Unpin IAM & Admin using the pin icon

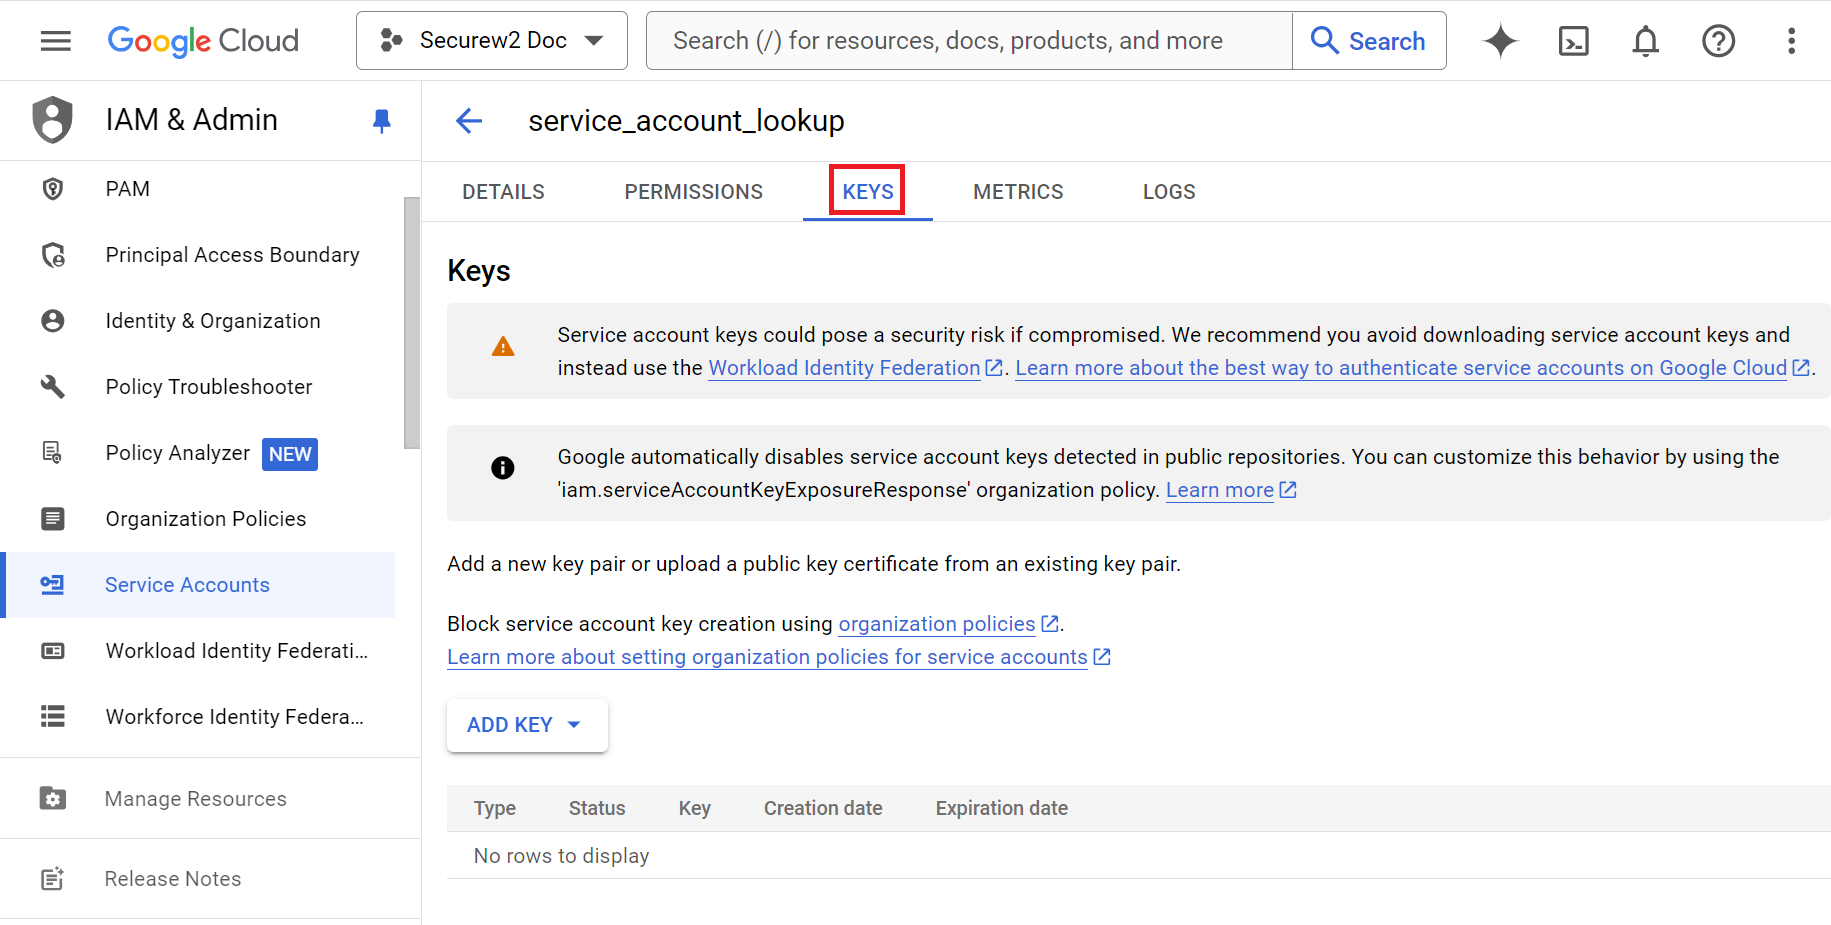(381, 121)
